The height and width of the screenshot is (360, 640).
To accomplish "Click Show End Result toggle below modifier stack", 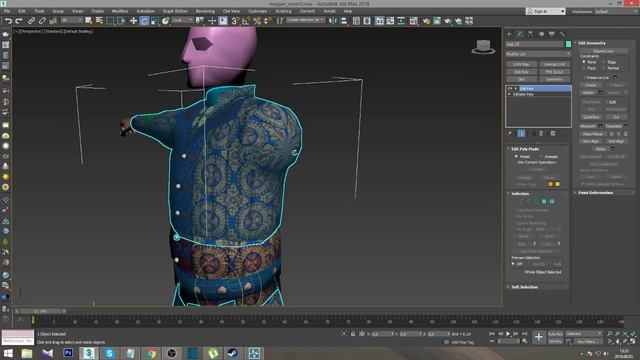I will click(x=521, y=133).
